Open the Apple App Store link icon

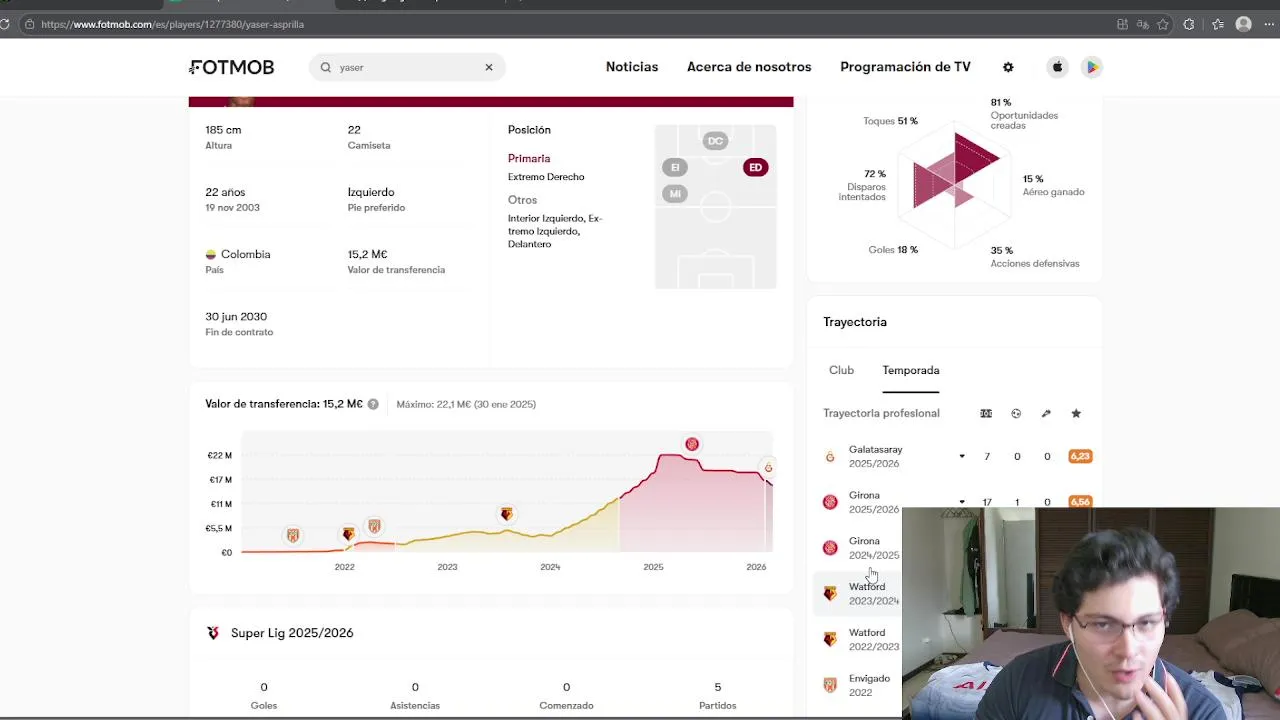(x=1057, y=67)
